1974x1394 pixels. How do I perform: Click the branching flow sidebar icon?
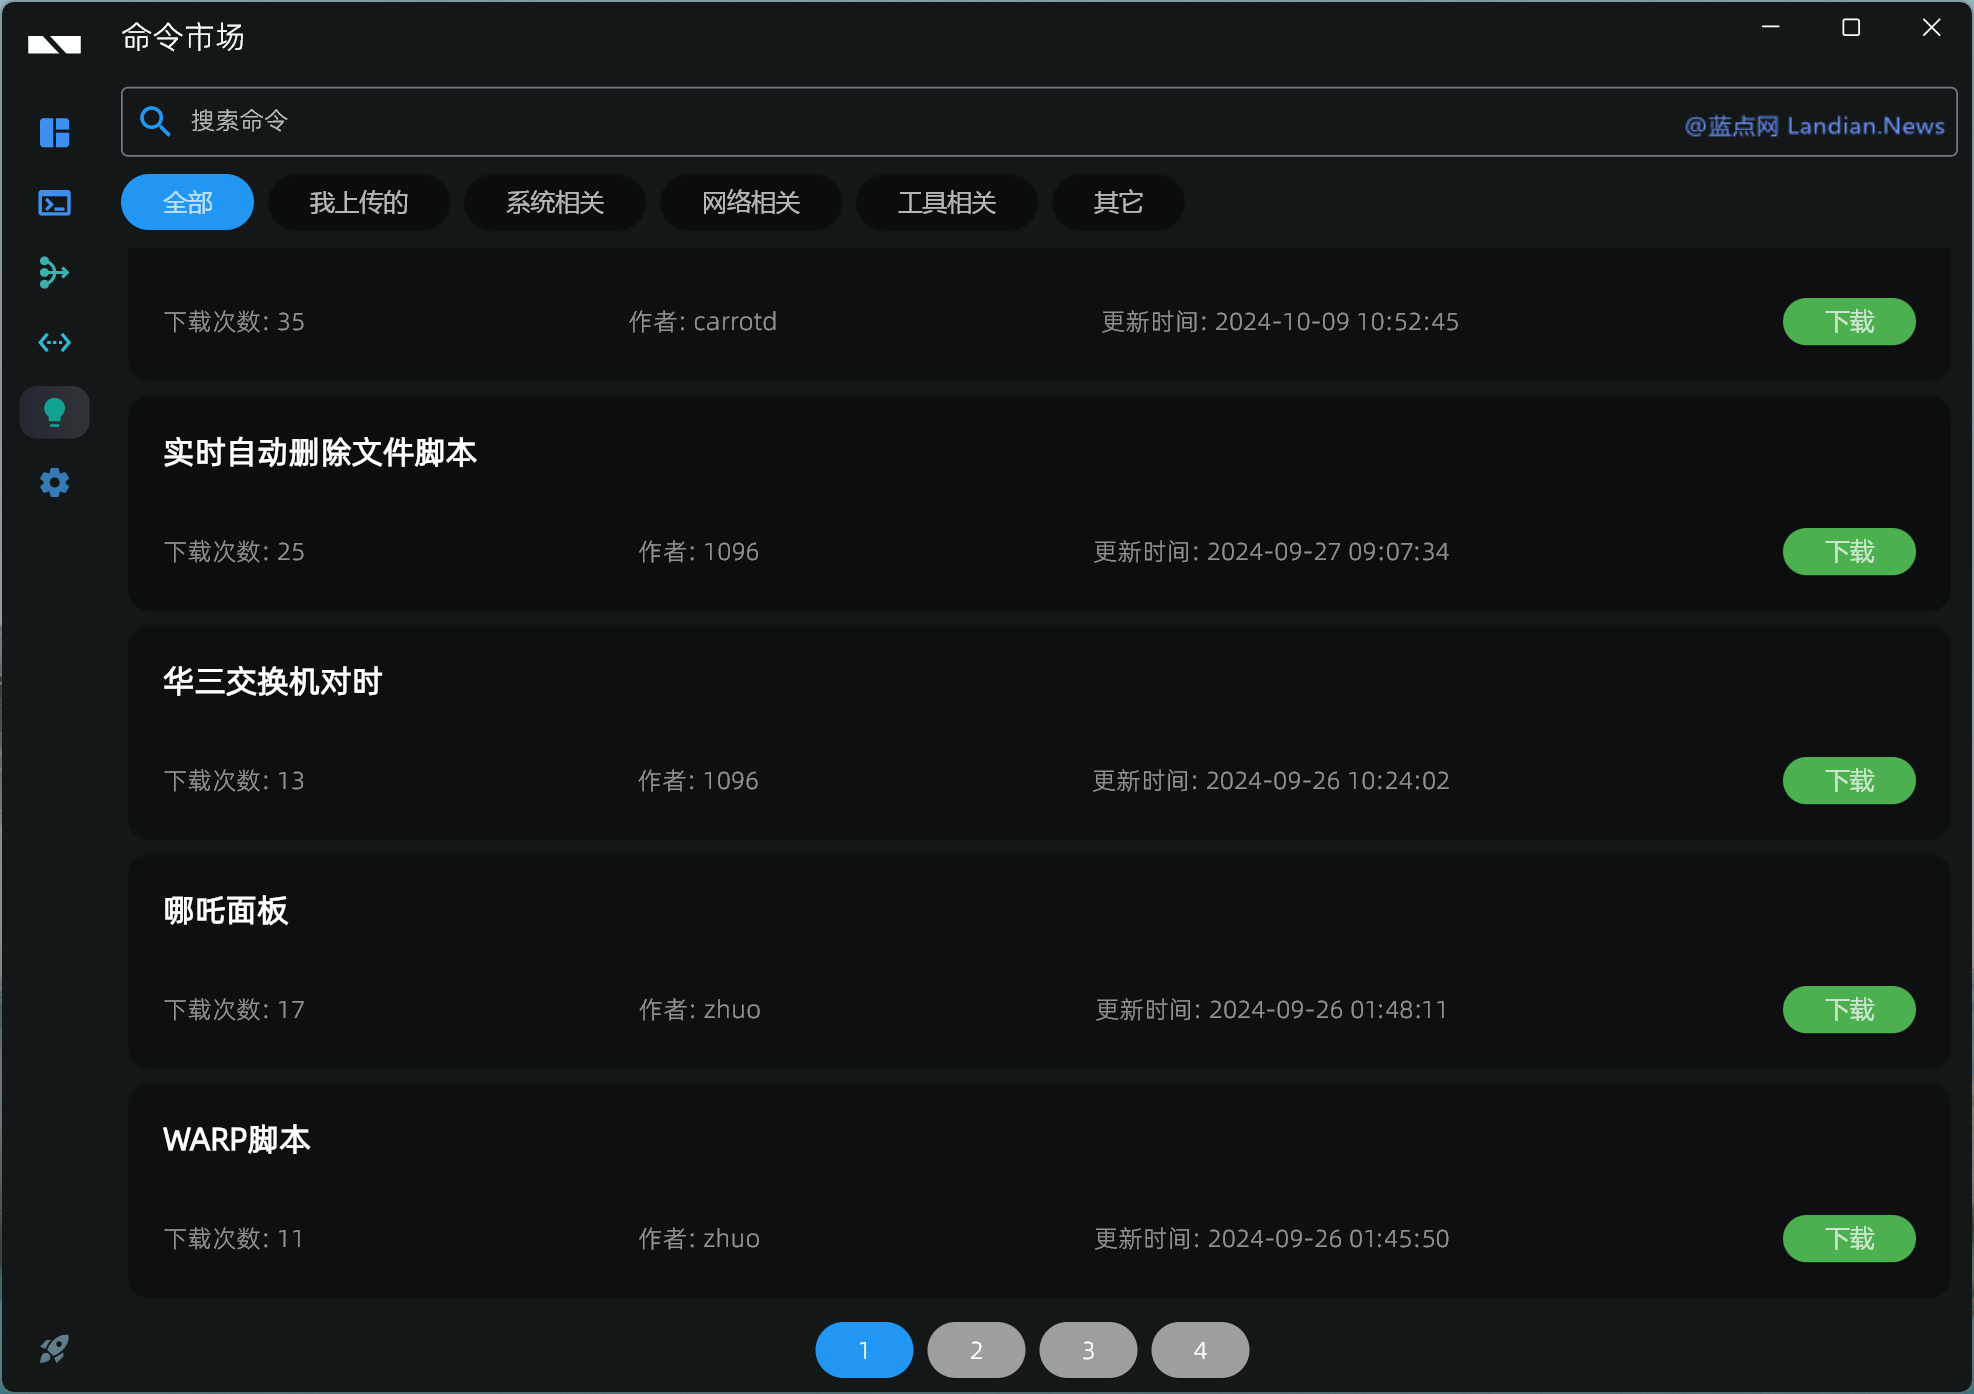(54, 272)
